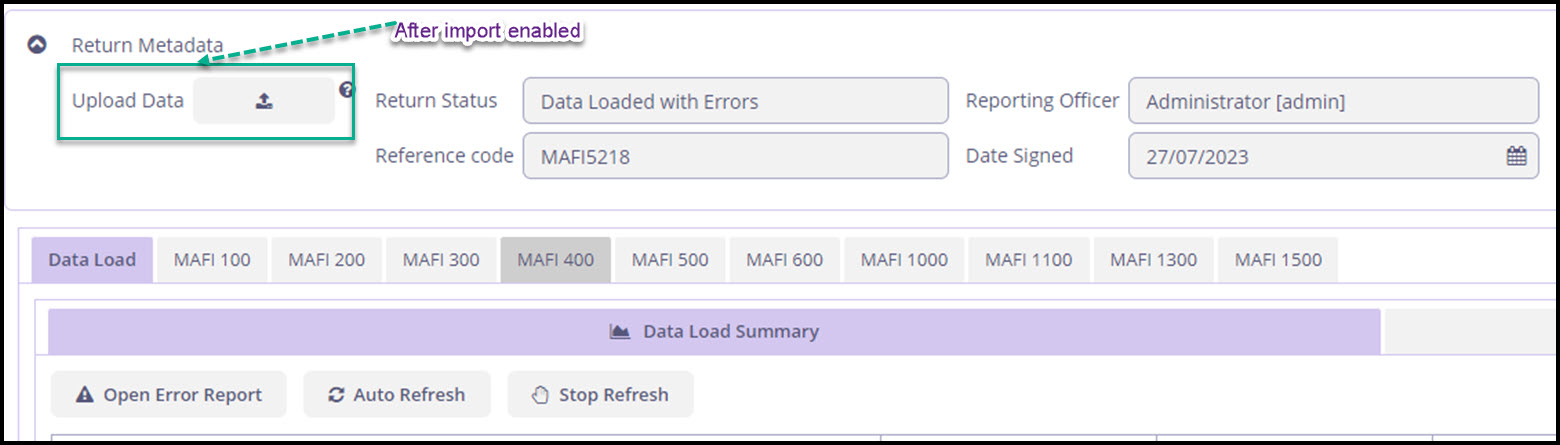Viewport: 1560px width, 445px height.
Task: Go to the MAFI 300 tab
Action: point(441,260)
